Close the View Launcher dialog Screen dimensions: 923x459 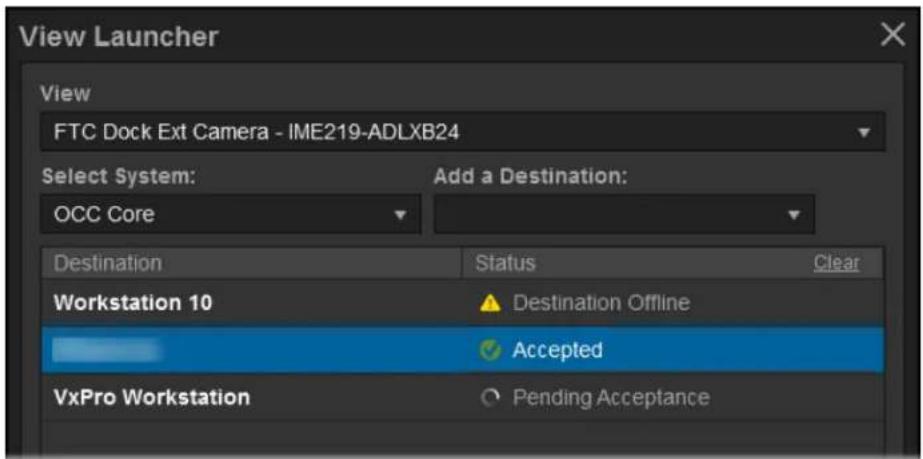[x=892, y=36]
